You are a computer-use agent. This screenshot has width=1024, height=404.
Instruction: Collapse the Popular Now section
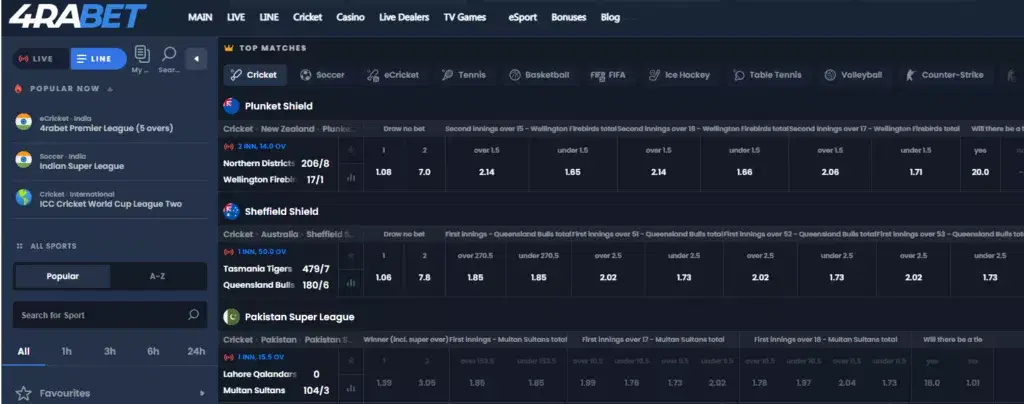(x=110, y=89)
